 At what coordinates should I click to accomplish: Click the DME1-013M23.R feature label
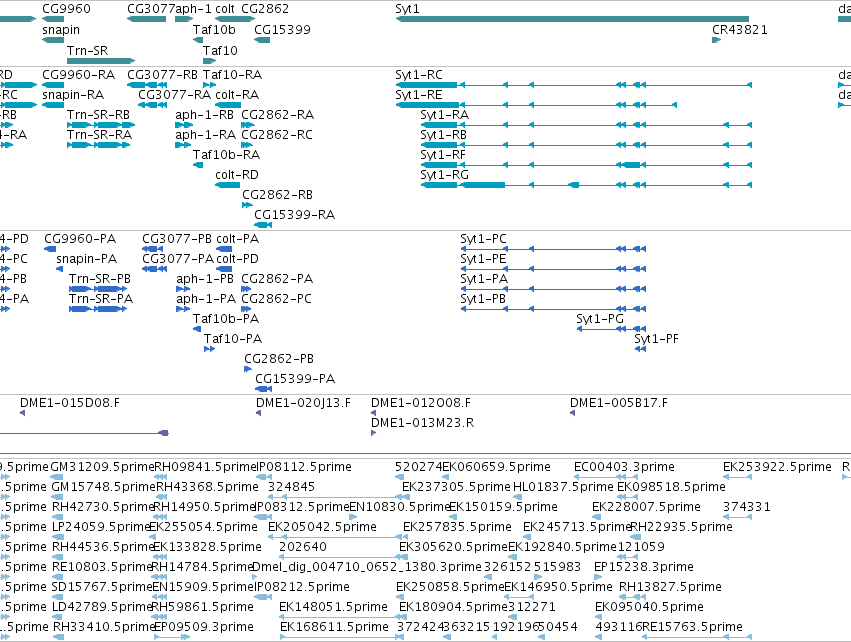[x=422, y=423]
